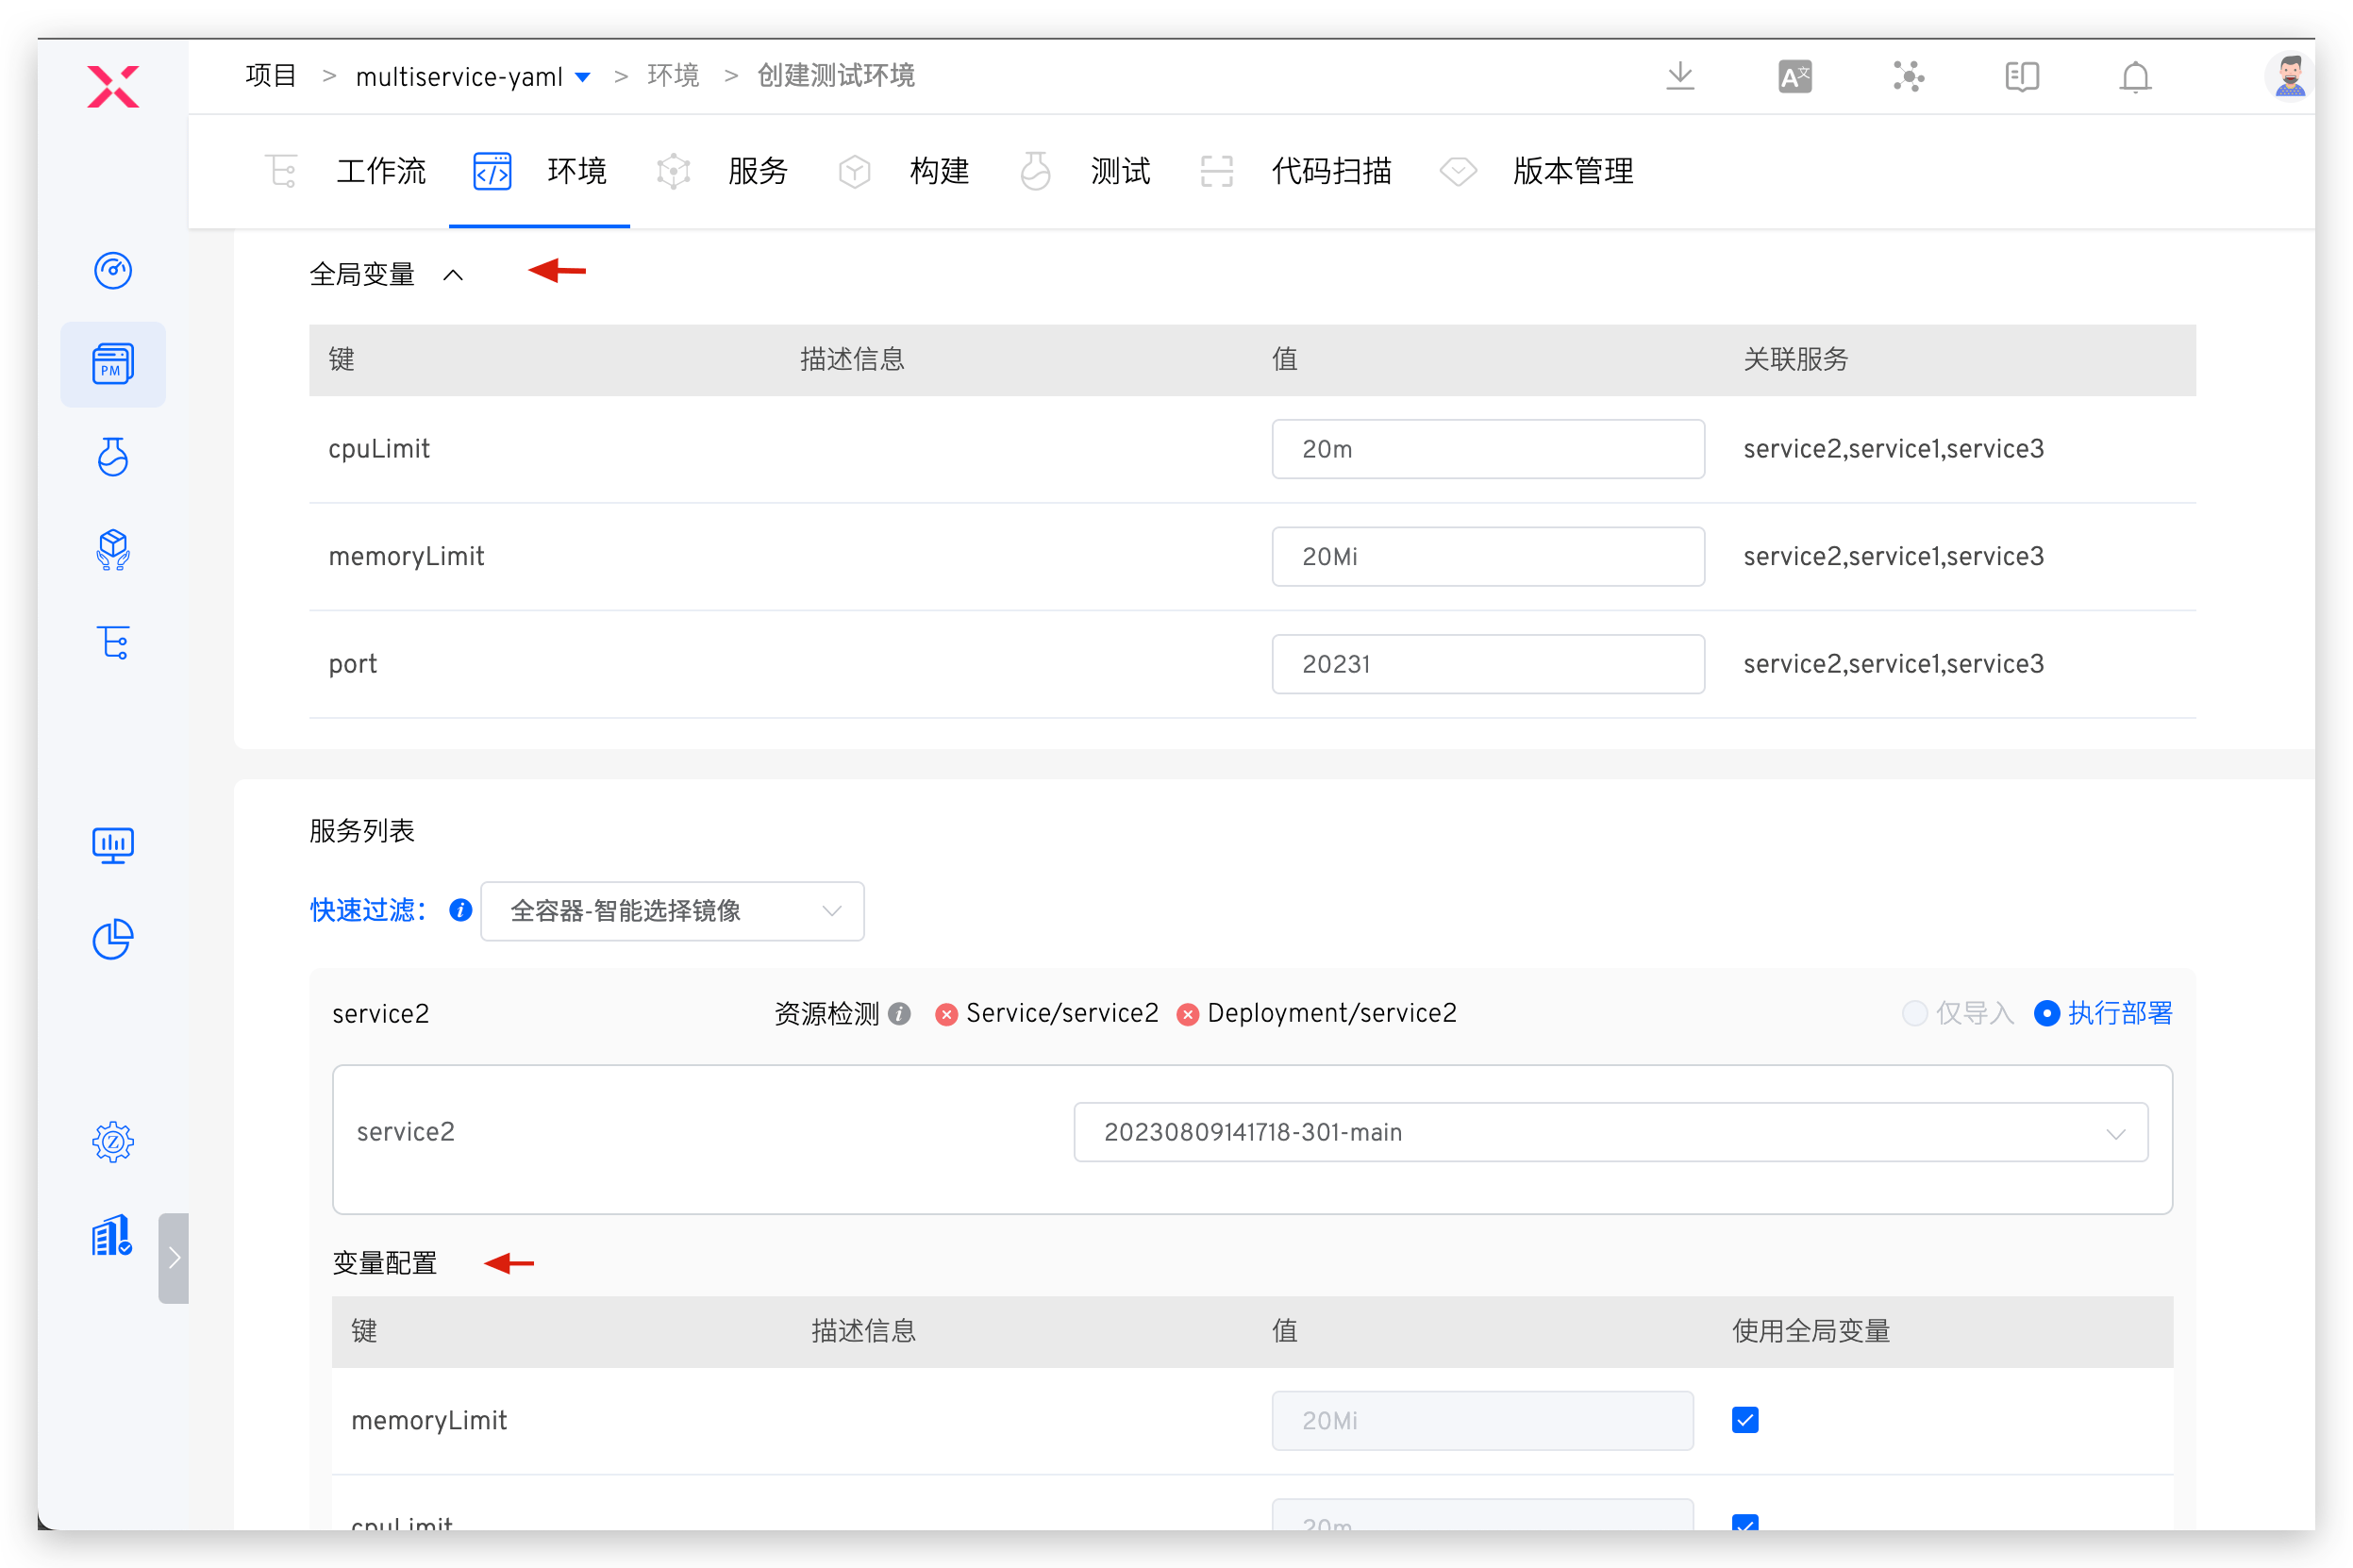Collapse the 全局变量 section
2353x1568 pixels.
click(x=455, y=274)
